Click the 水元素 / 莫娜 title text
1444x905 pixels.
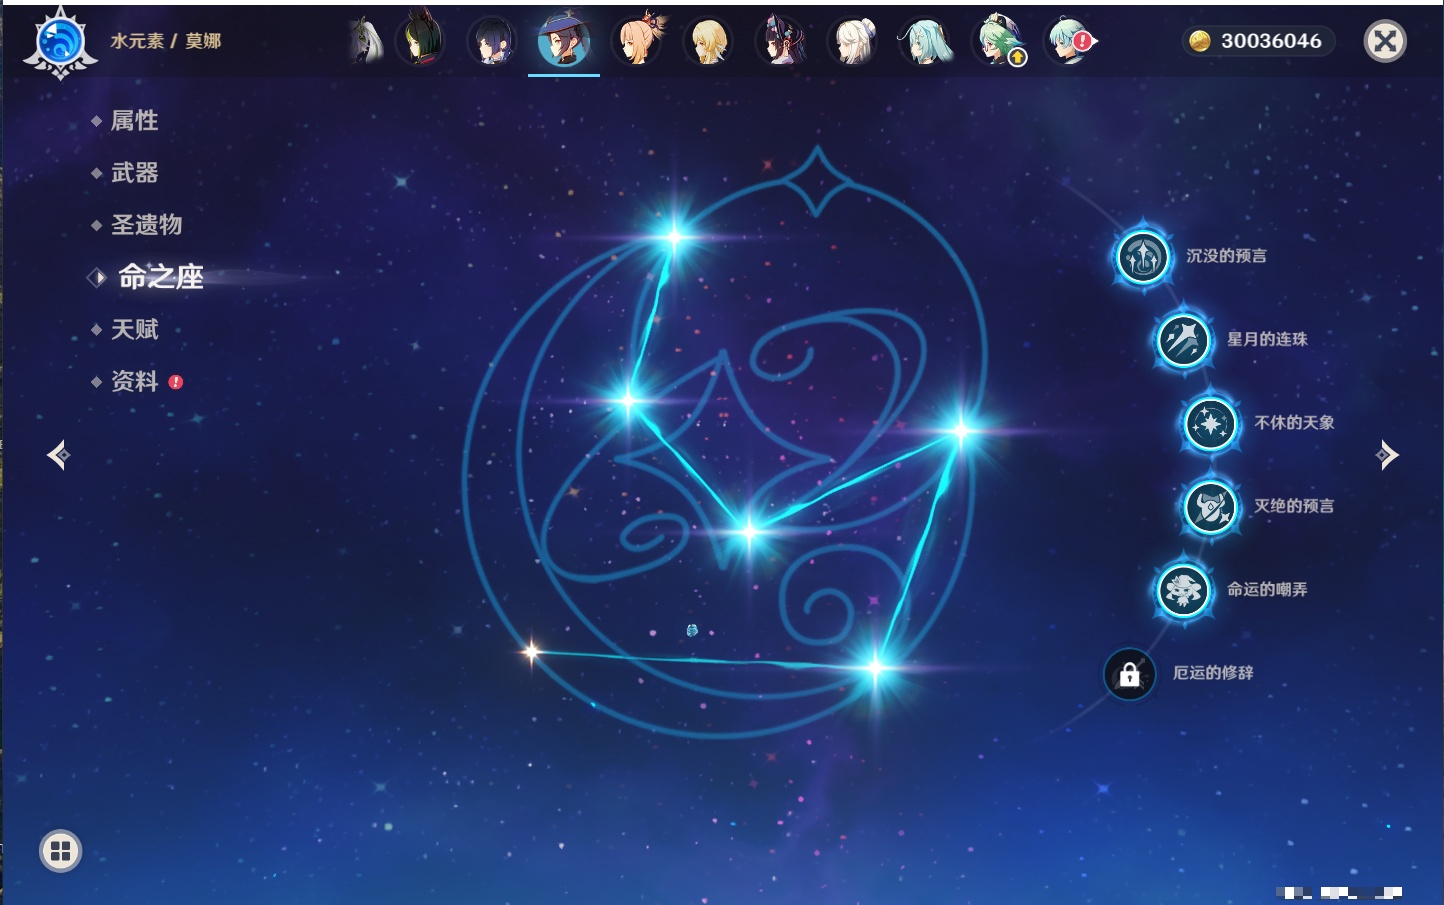pos(166,41)
